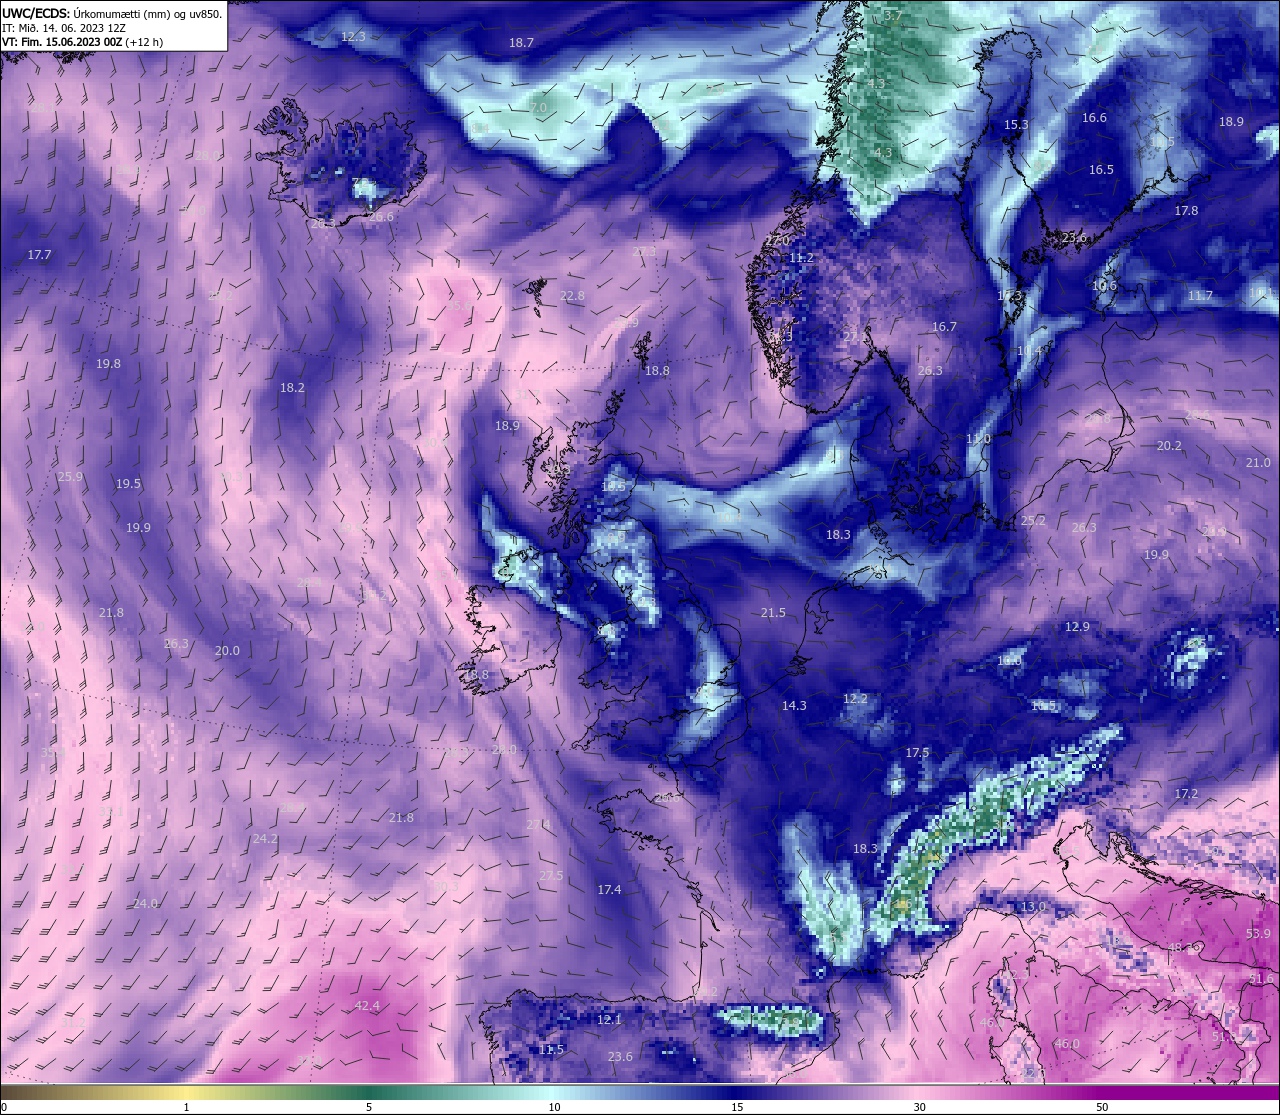1280x1115 pixels.
Task: Click the 19.8 value label
Action: [108, 364]
